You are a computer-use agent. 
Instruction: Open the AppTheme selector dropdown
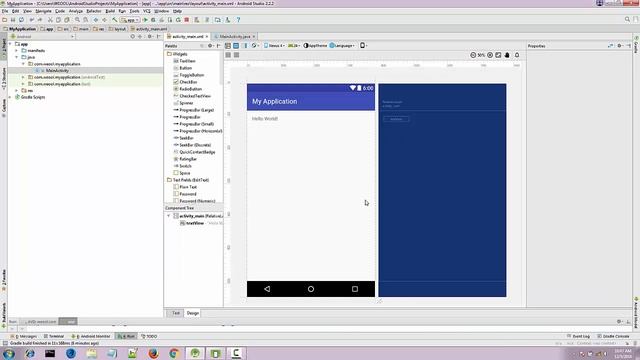tap(316, 46)
